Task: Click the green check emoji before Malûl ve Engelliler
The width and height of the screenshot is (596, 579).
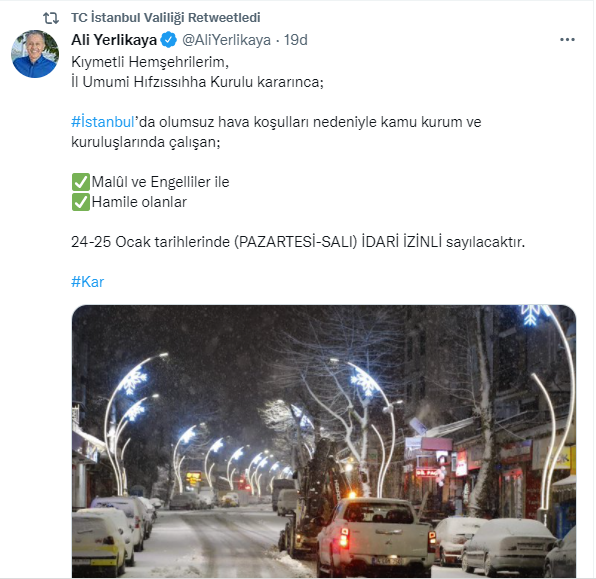Action: point(81,182)
